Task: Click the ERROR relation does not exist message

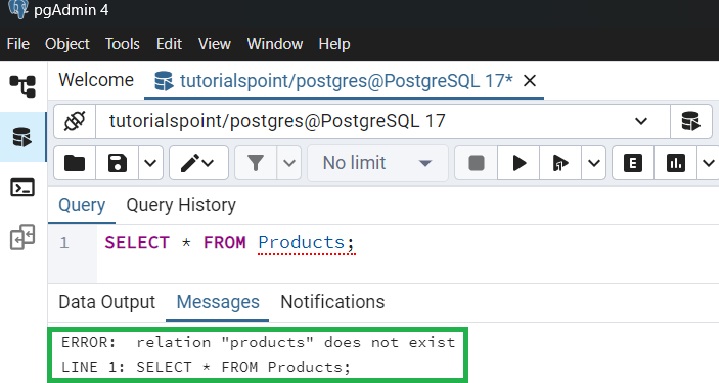Action: (x=258, y=342)
